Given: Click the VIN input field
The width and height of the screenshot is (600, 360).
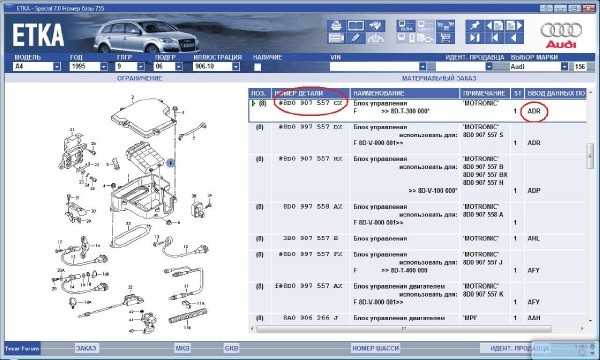Looking at the screenshot, I should [374, 67].
